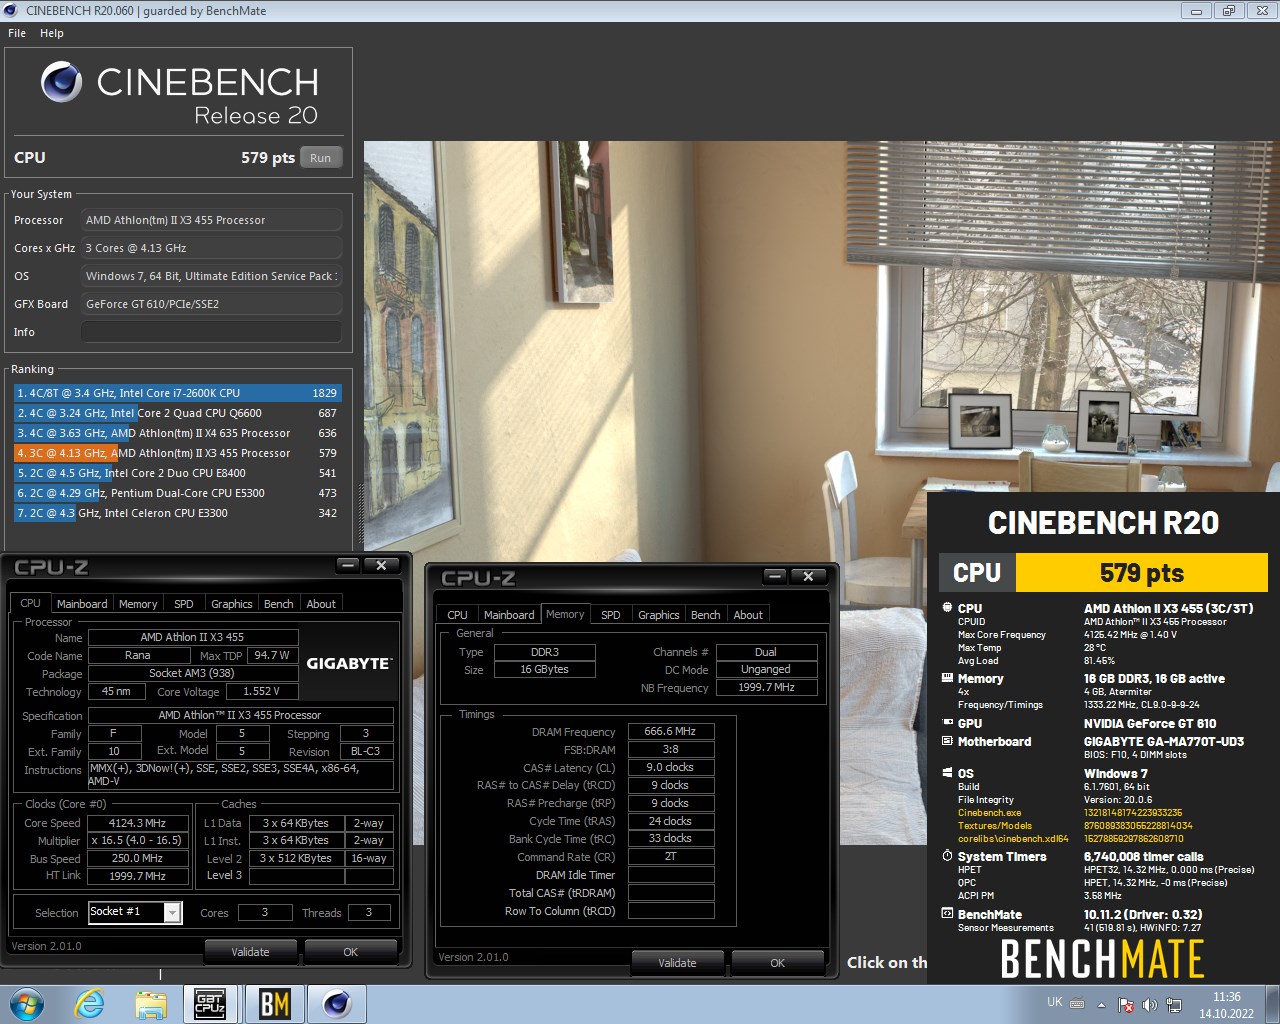Image resolution: width=1280 pixels, height=1024 pixels.
Task: Select ranking row Core 2 Quad CPU Q6600
Action: (x=178, y=413)
